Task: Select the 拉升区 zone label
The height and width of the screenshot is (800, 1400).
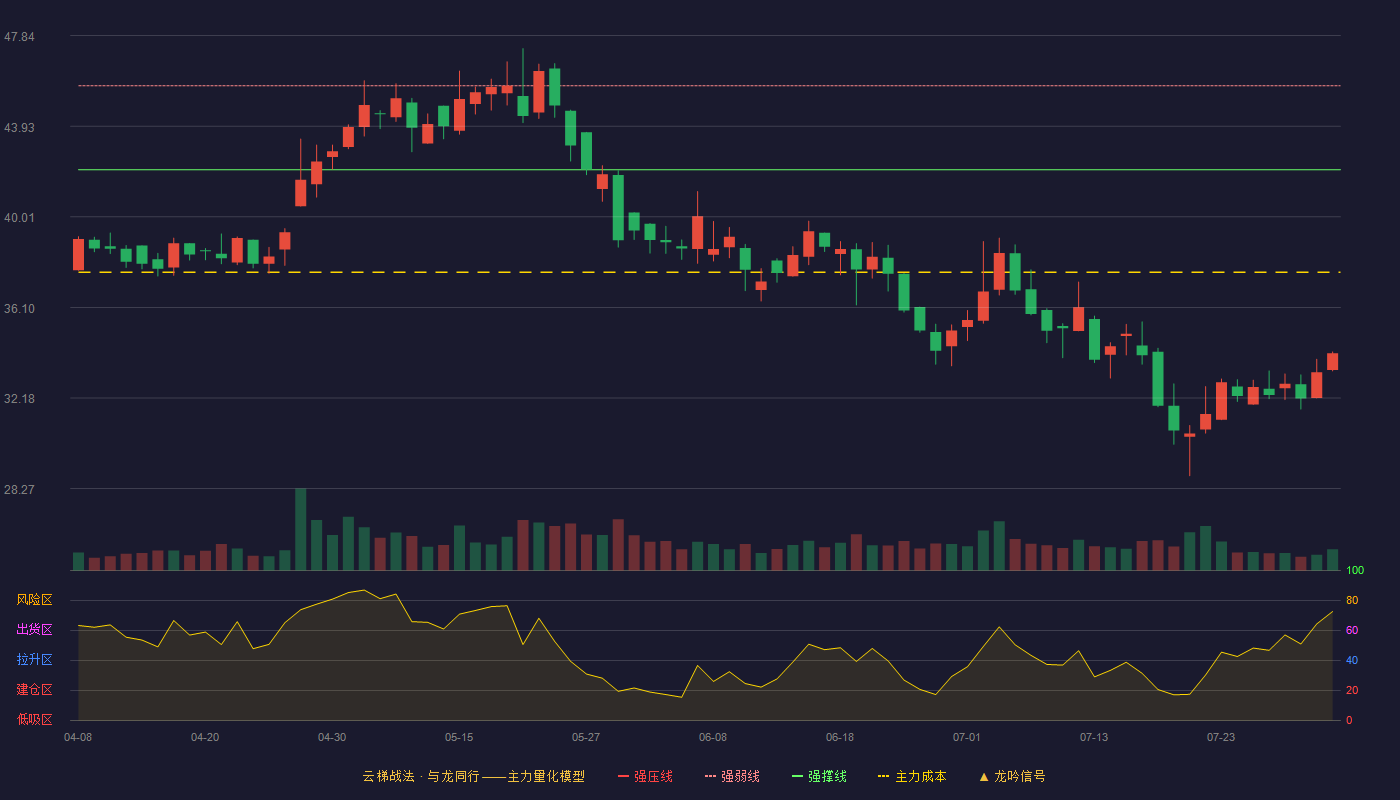Action: click(x=34, y=660)
